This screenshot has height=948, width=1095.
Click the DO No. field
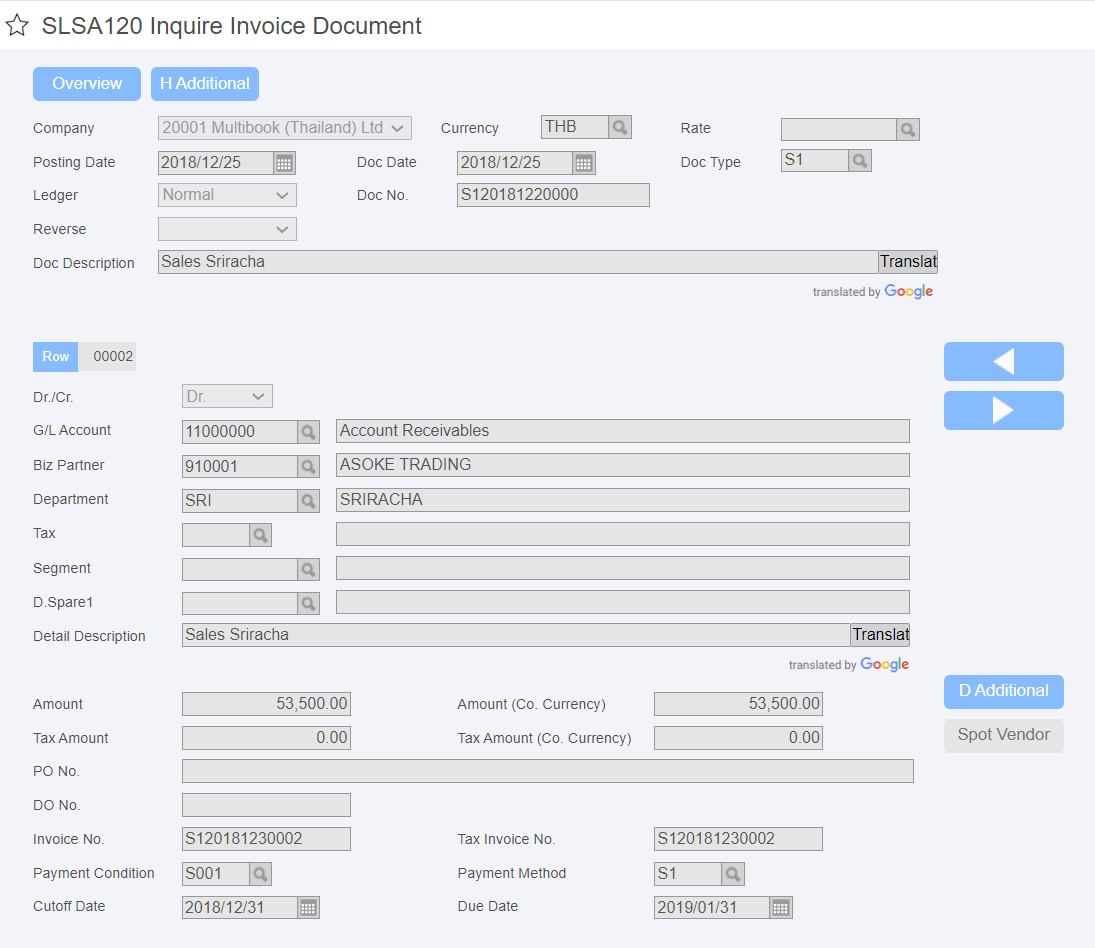[x=266, y=805]
